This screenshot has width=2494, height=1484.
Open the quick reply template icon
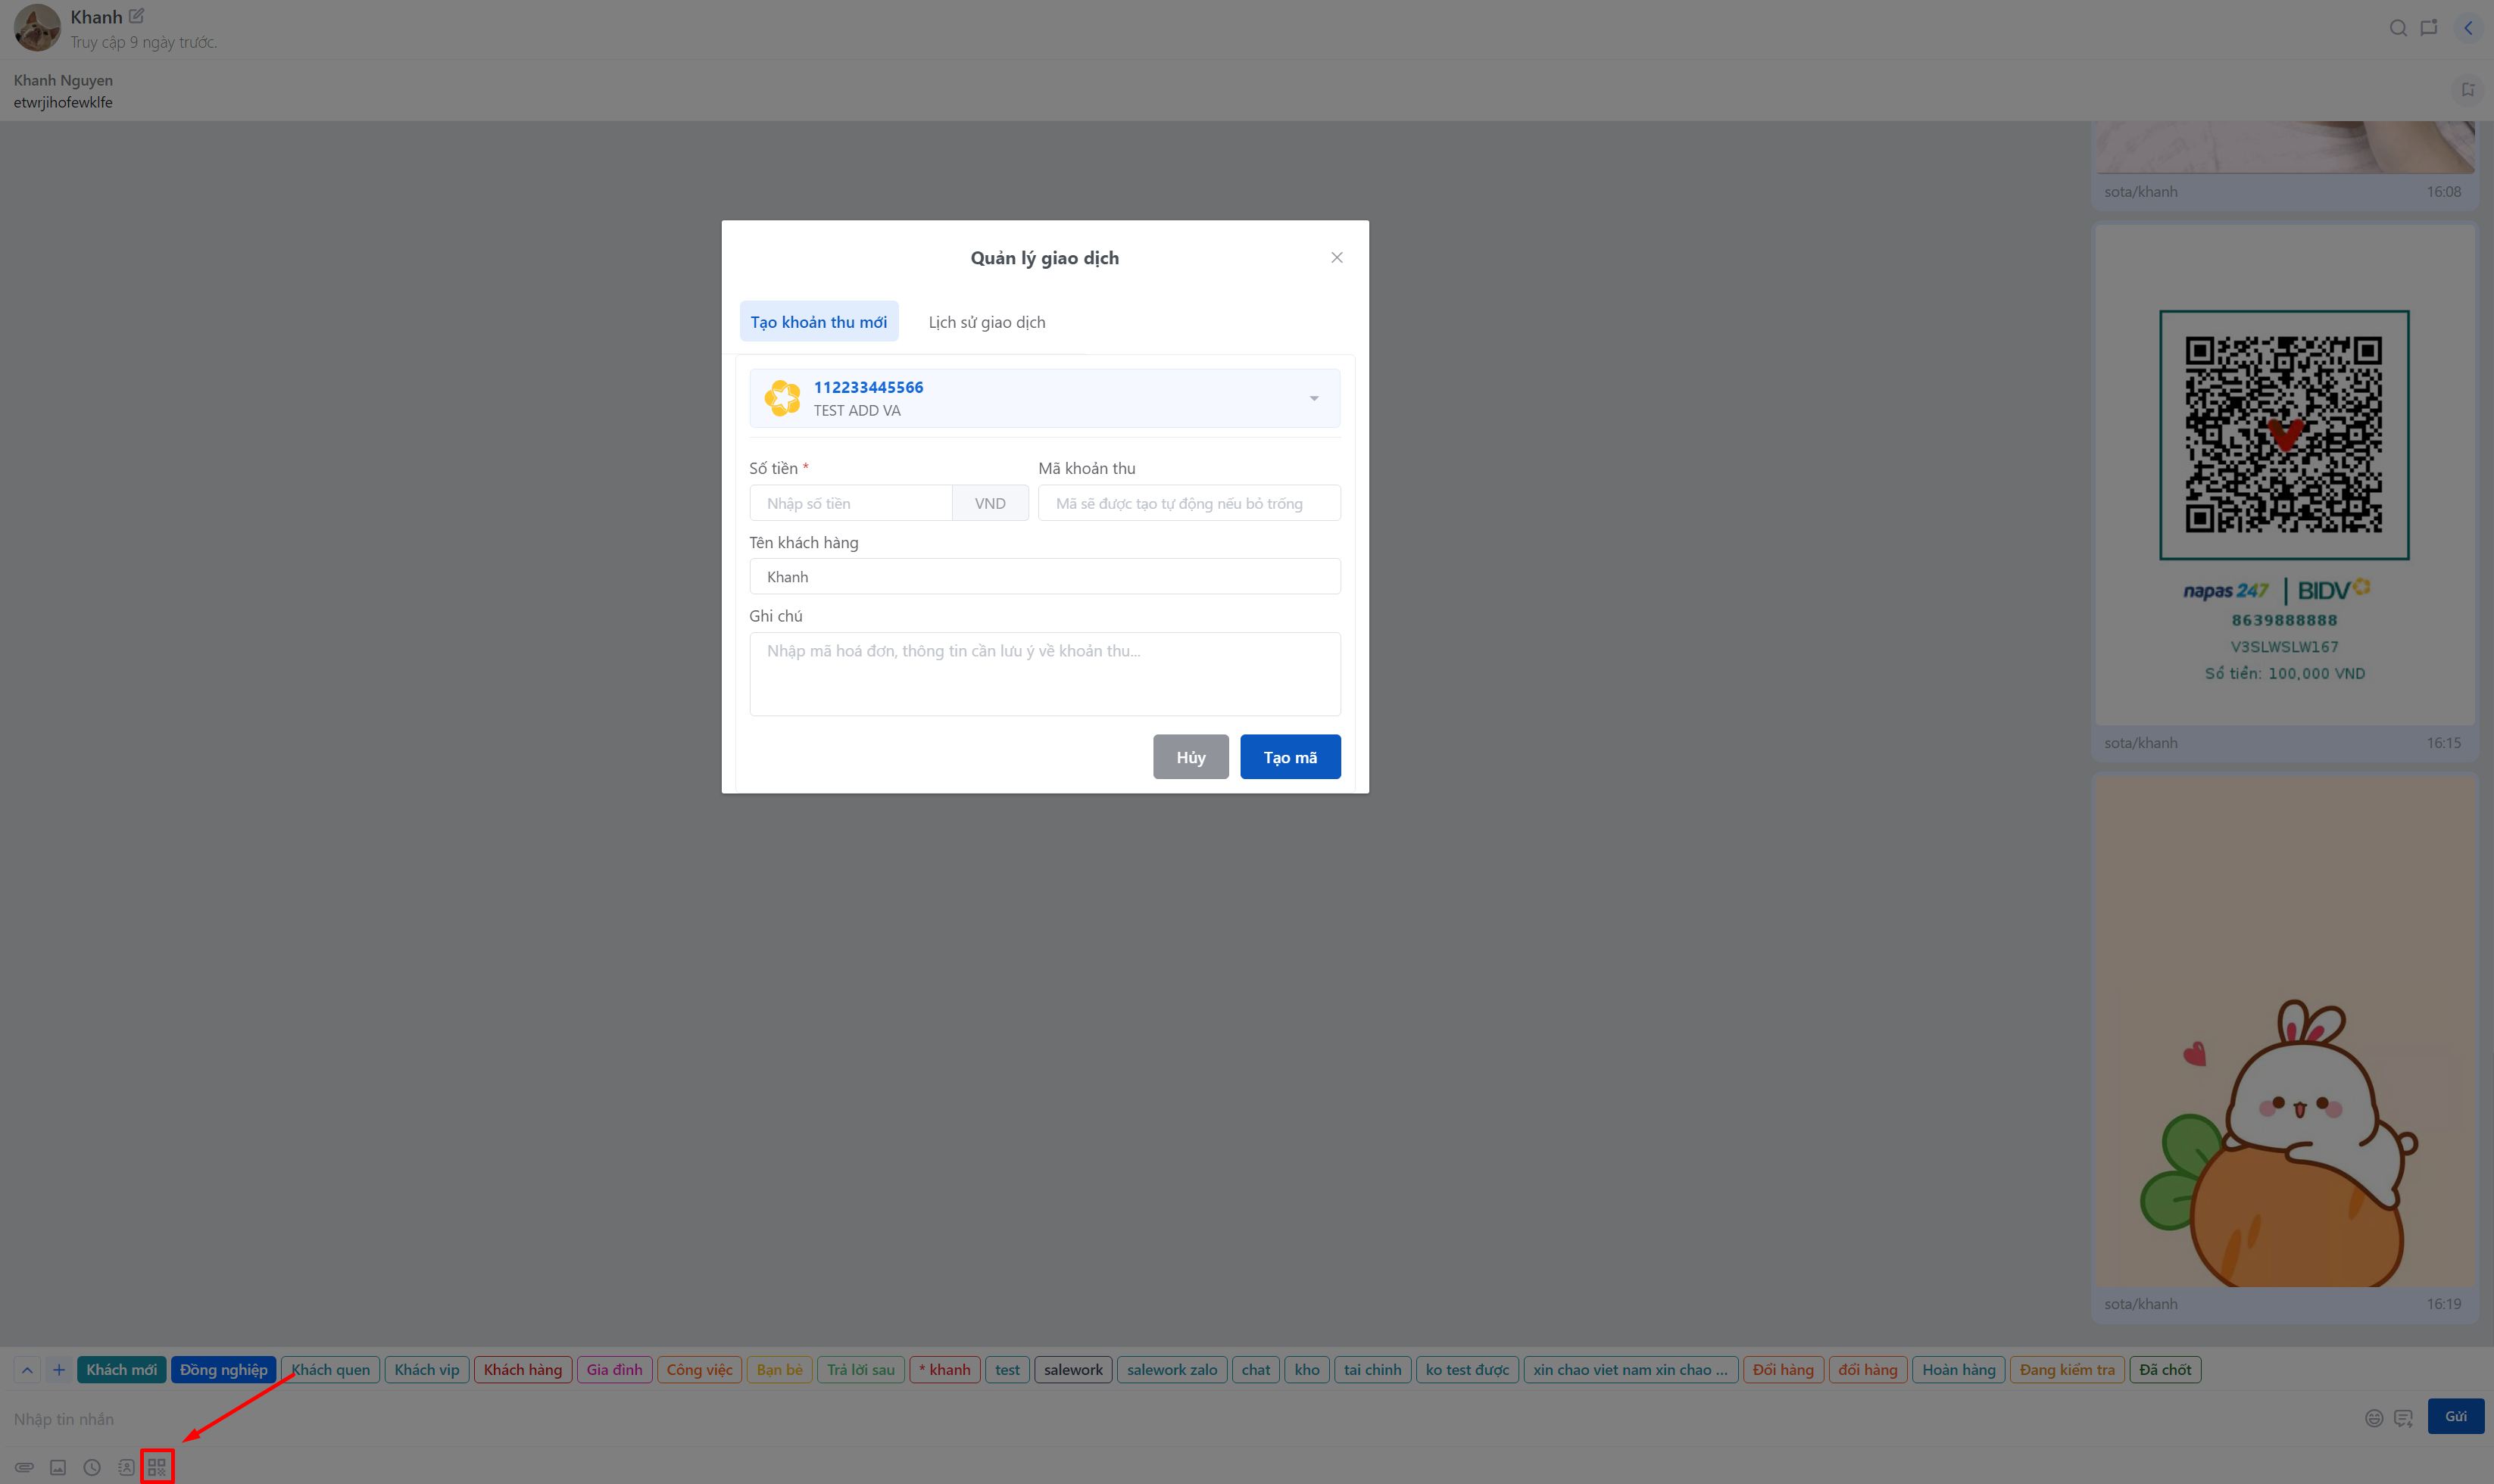(x=2404, y=1418)
